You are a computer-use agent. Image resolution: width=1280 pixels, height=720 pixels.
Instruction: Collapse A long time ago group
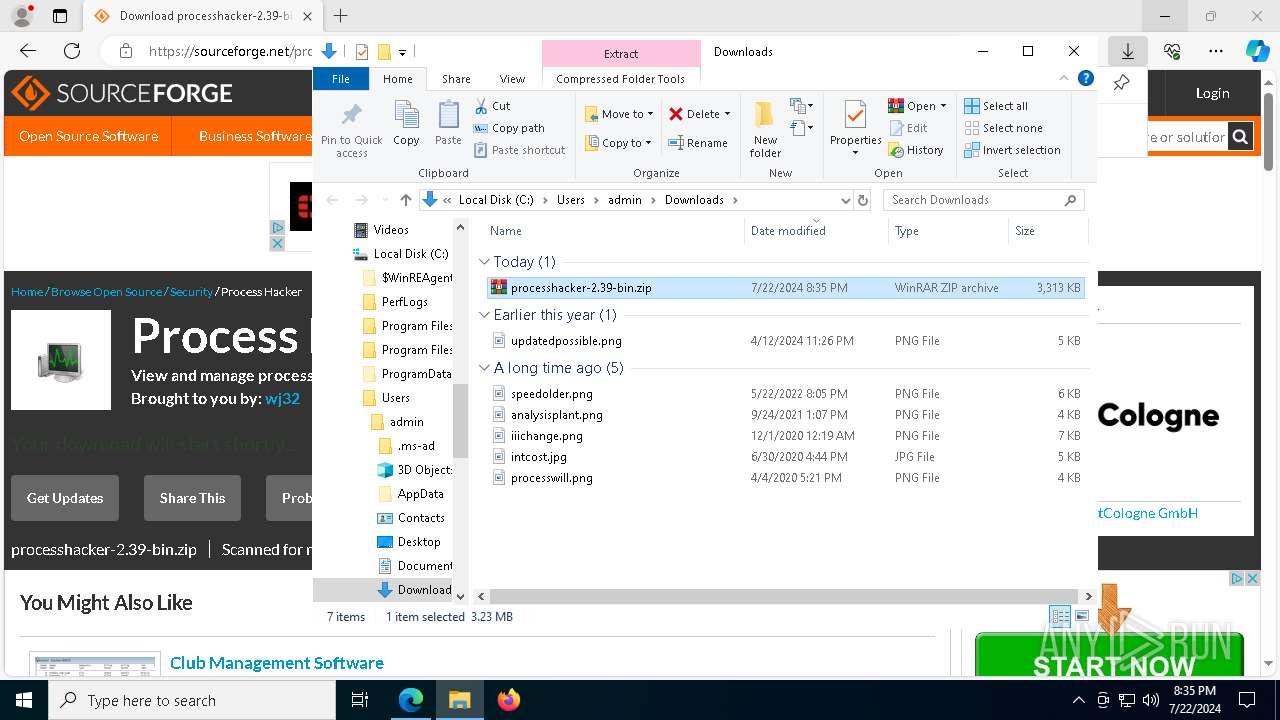coord(485,368)
